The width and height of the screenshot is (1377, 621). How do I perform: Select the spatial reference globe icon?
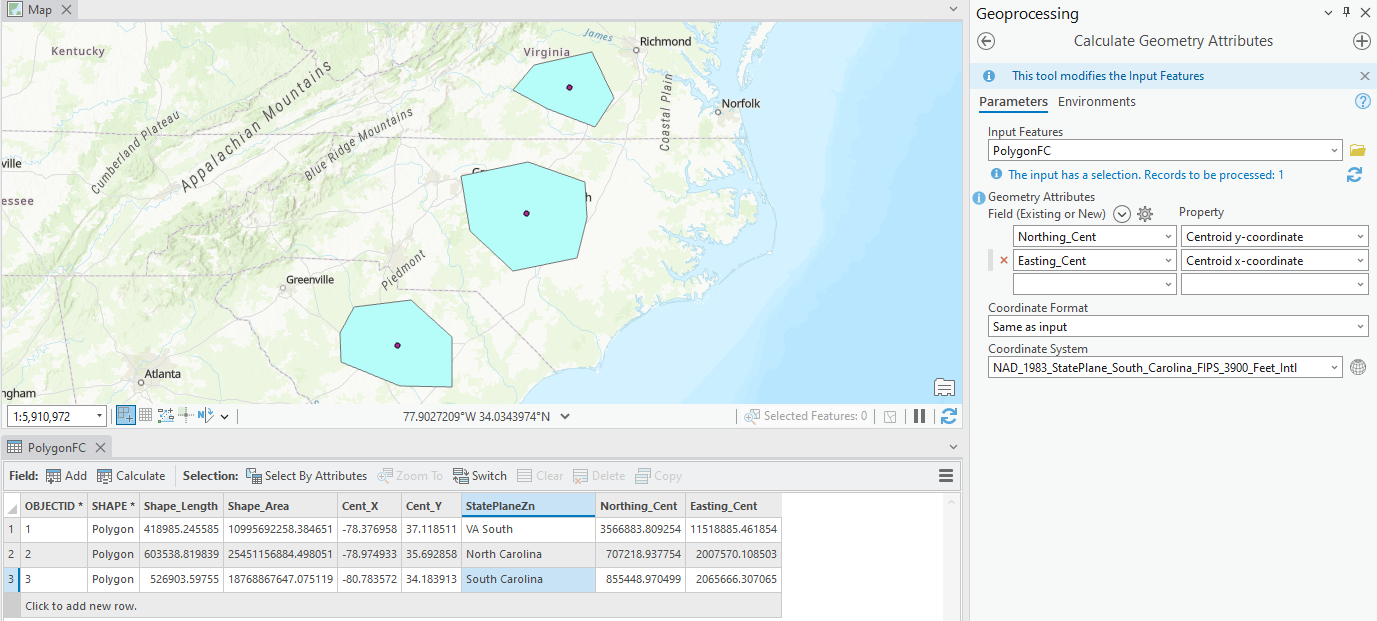click(x=1357, y=367)
